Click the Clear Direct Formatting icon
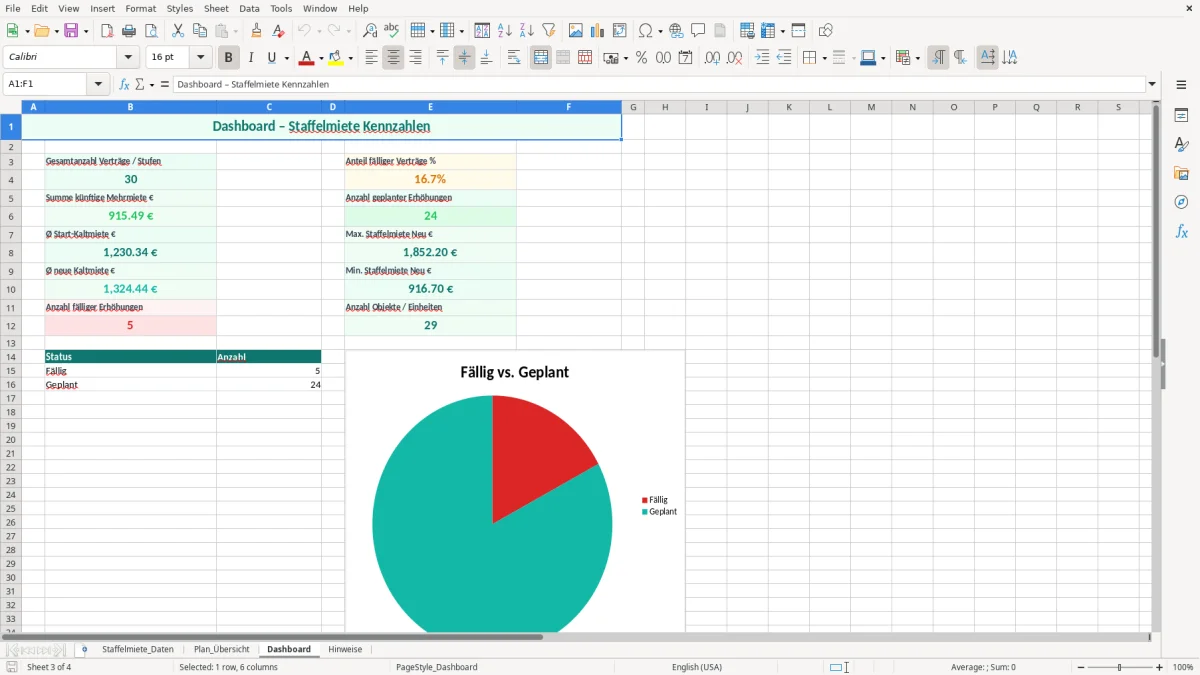Viewport: 1200px width, 675px height. tap(279, 31)
